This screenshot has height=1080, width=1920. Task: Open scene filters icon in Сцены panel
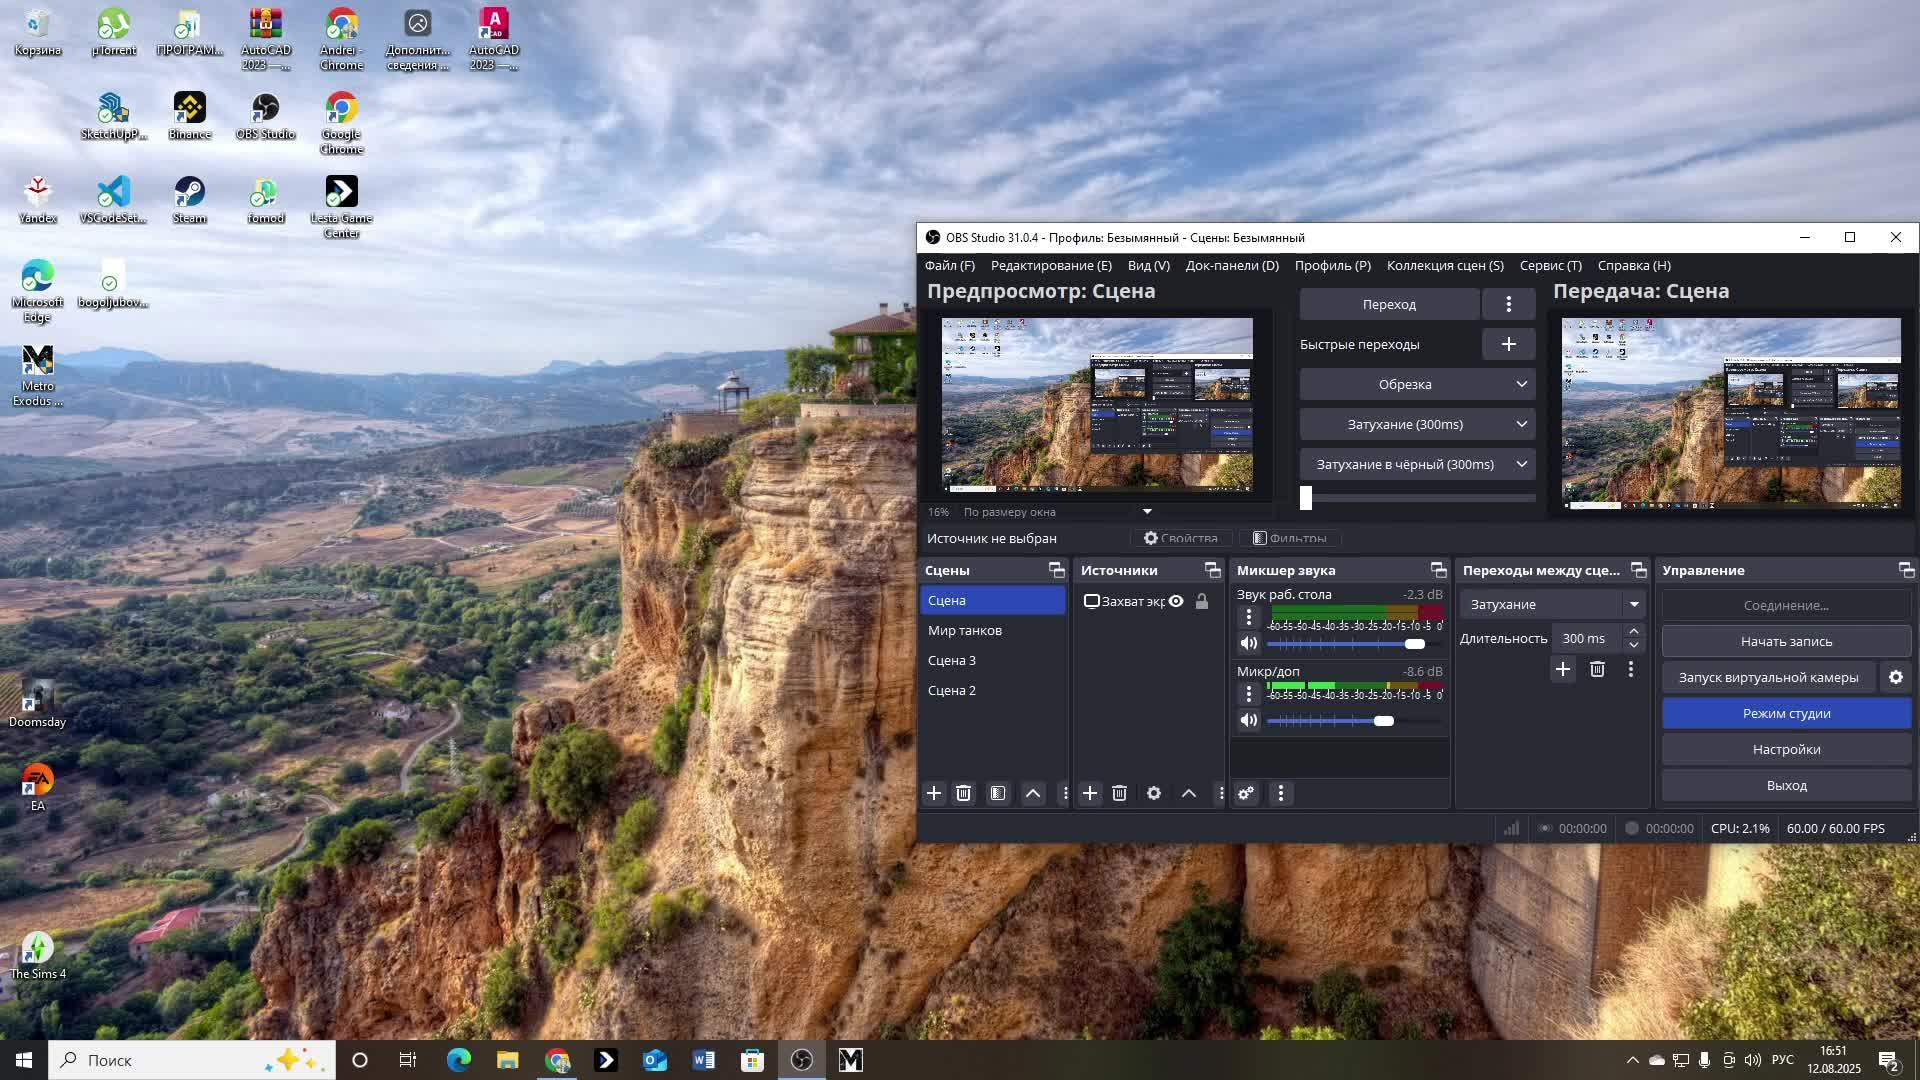(998, 793)
